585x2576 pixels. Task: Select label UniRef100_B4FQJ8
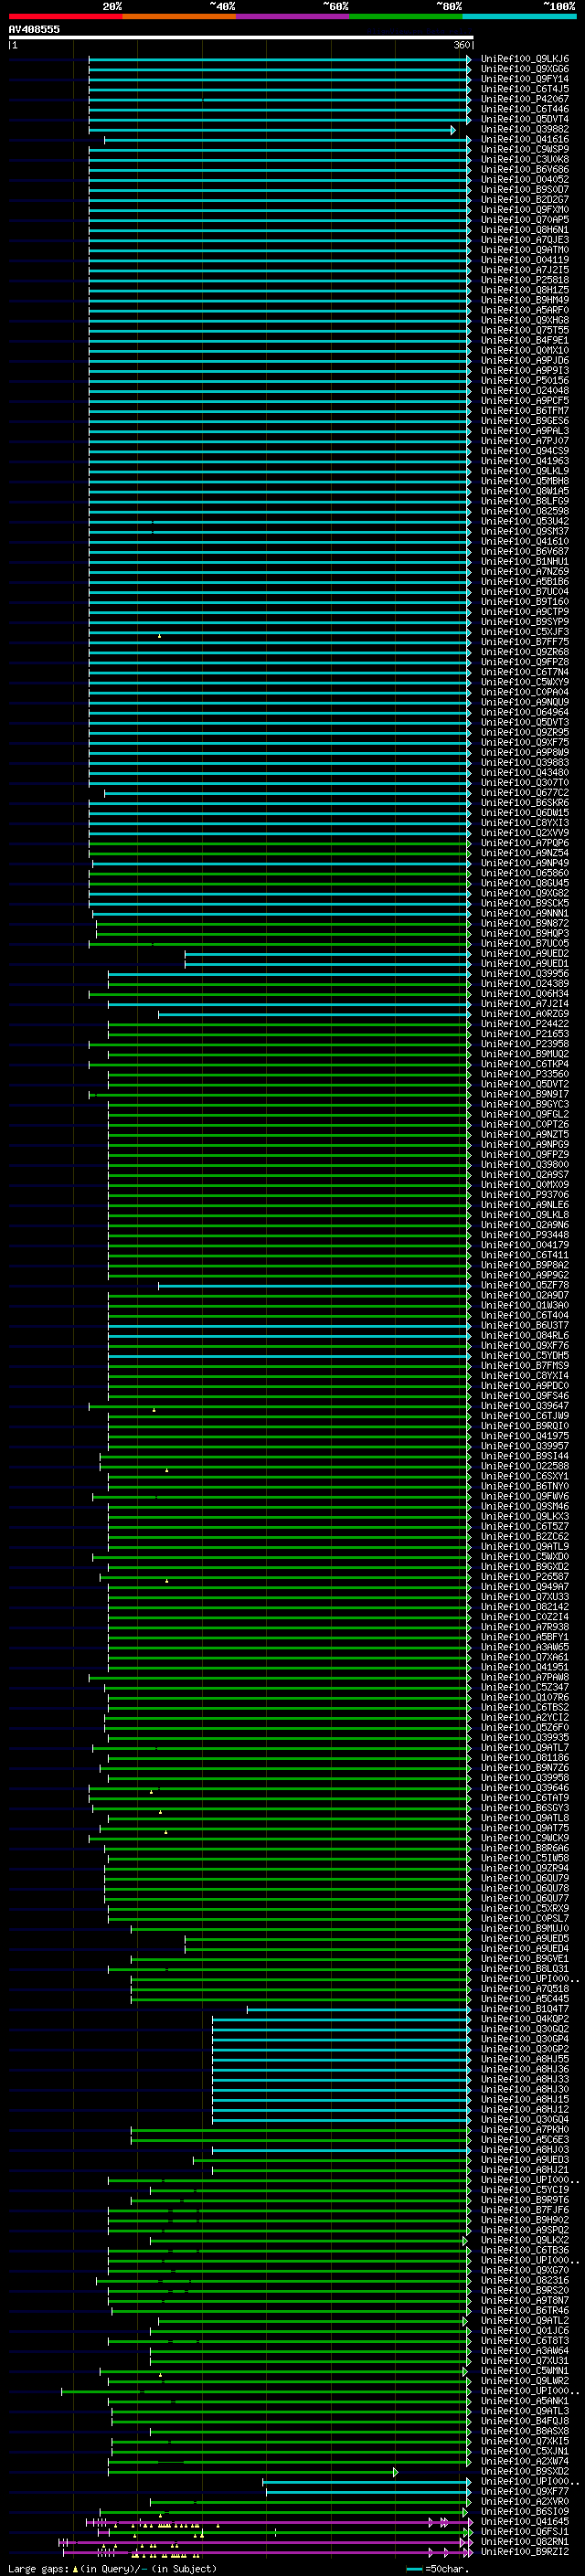(525, 2420)
